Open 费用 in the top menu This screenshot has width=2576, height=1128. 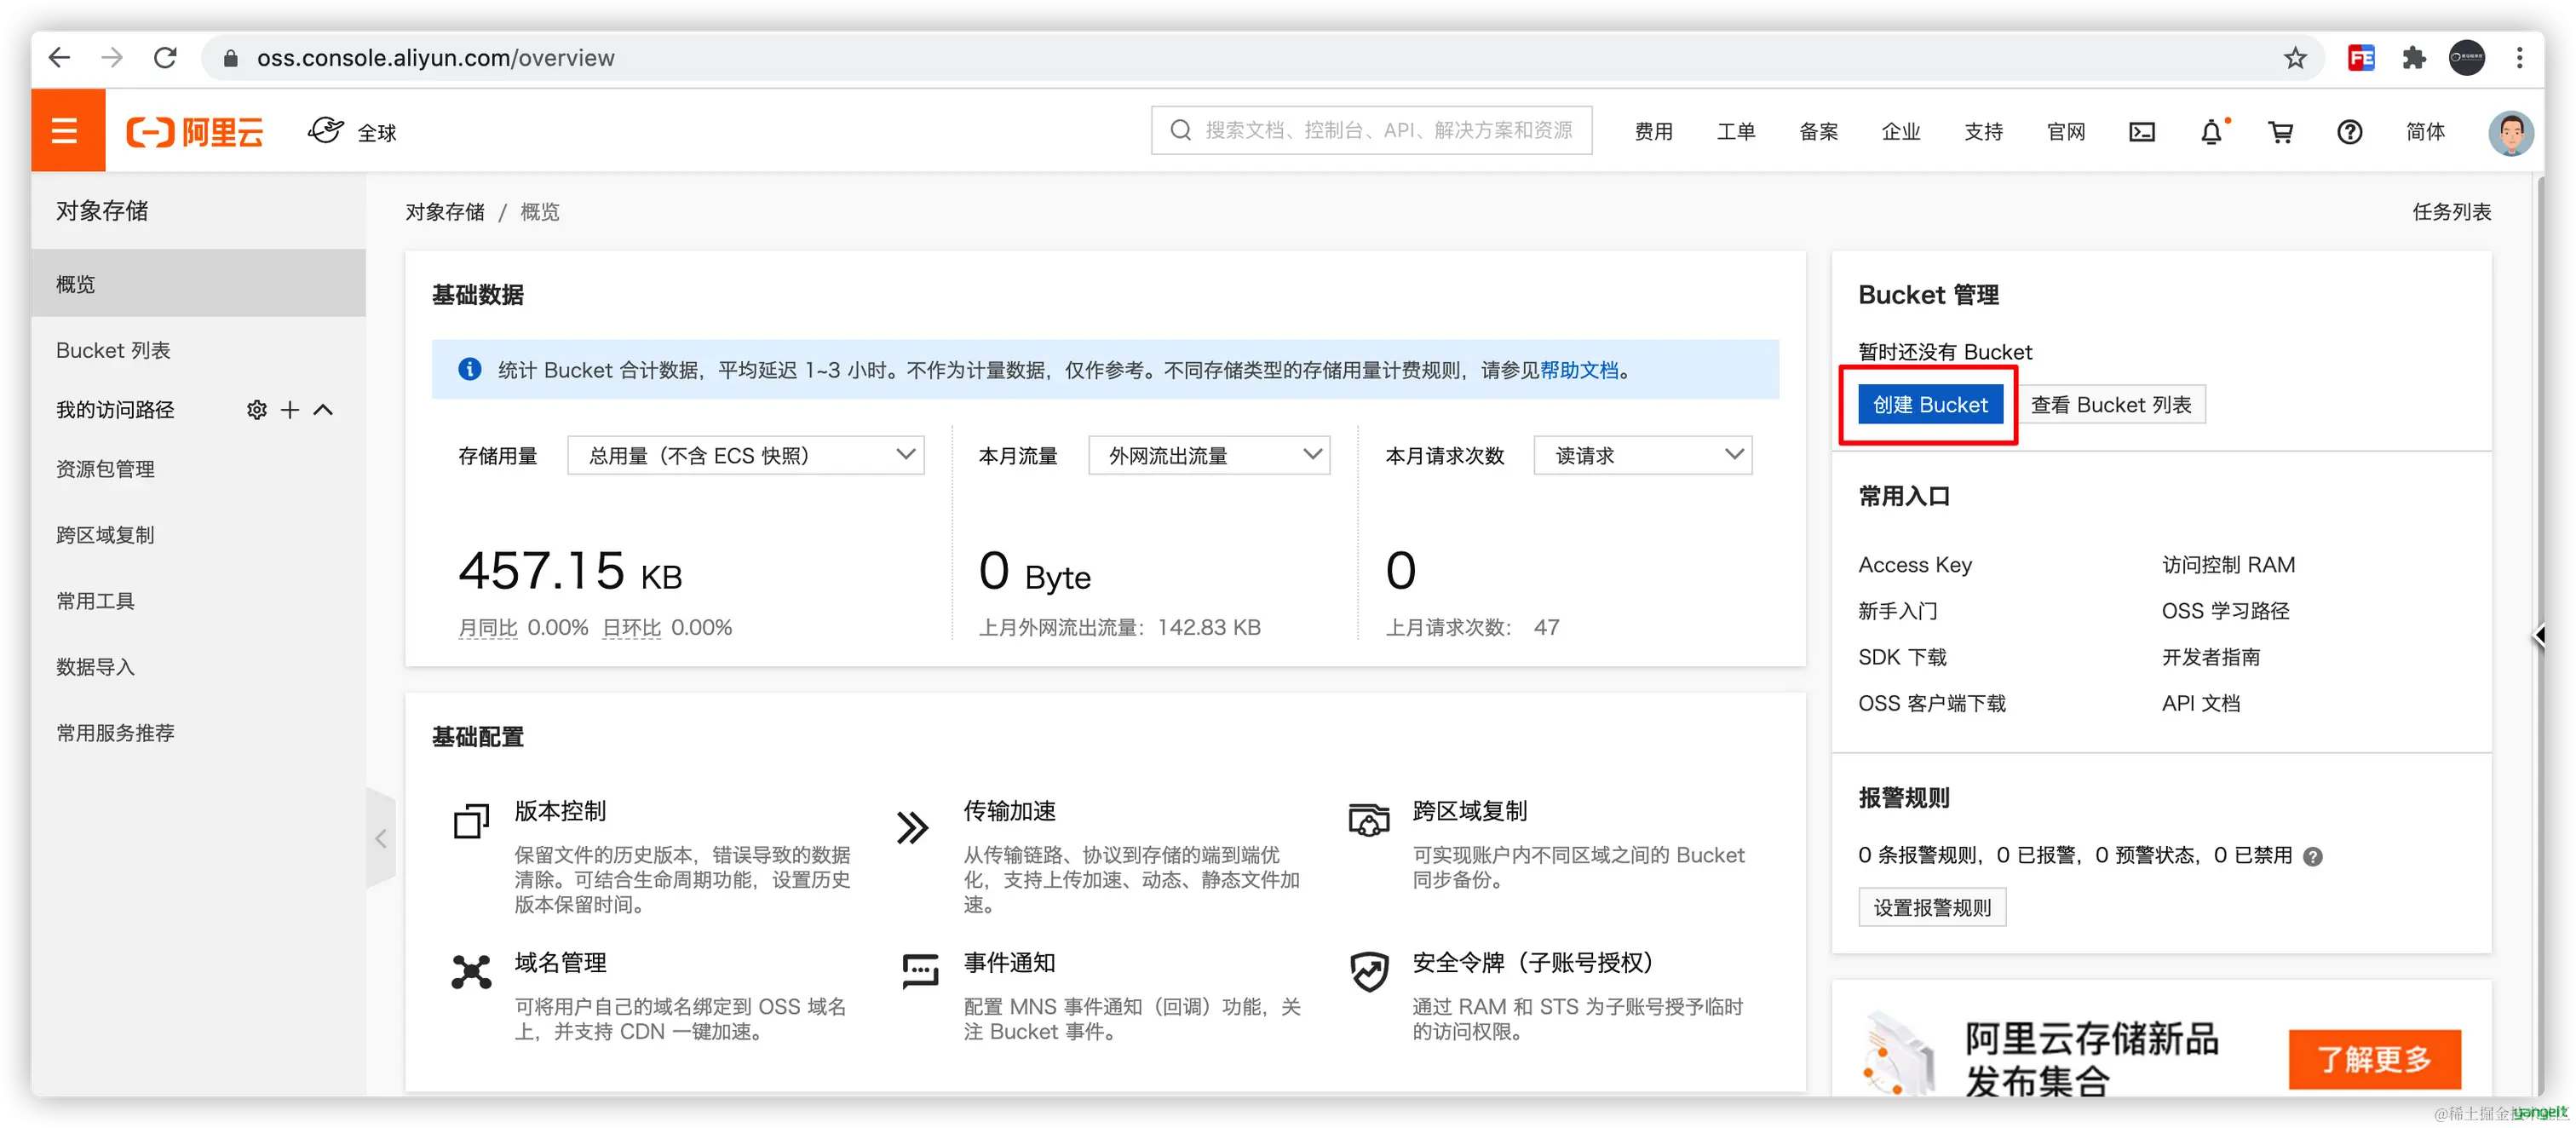(1653, 132)
